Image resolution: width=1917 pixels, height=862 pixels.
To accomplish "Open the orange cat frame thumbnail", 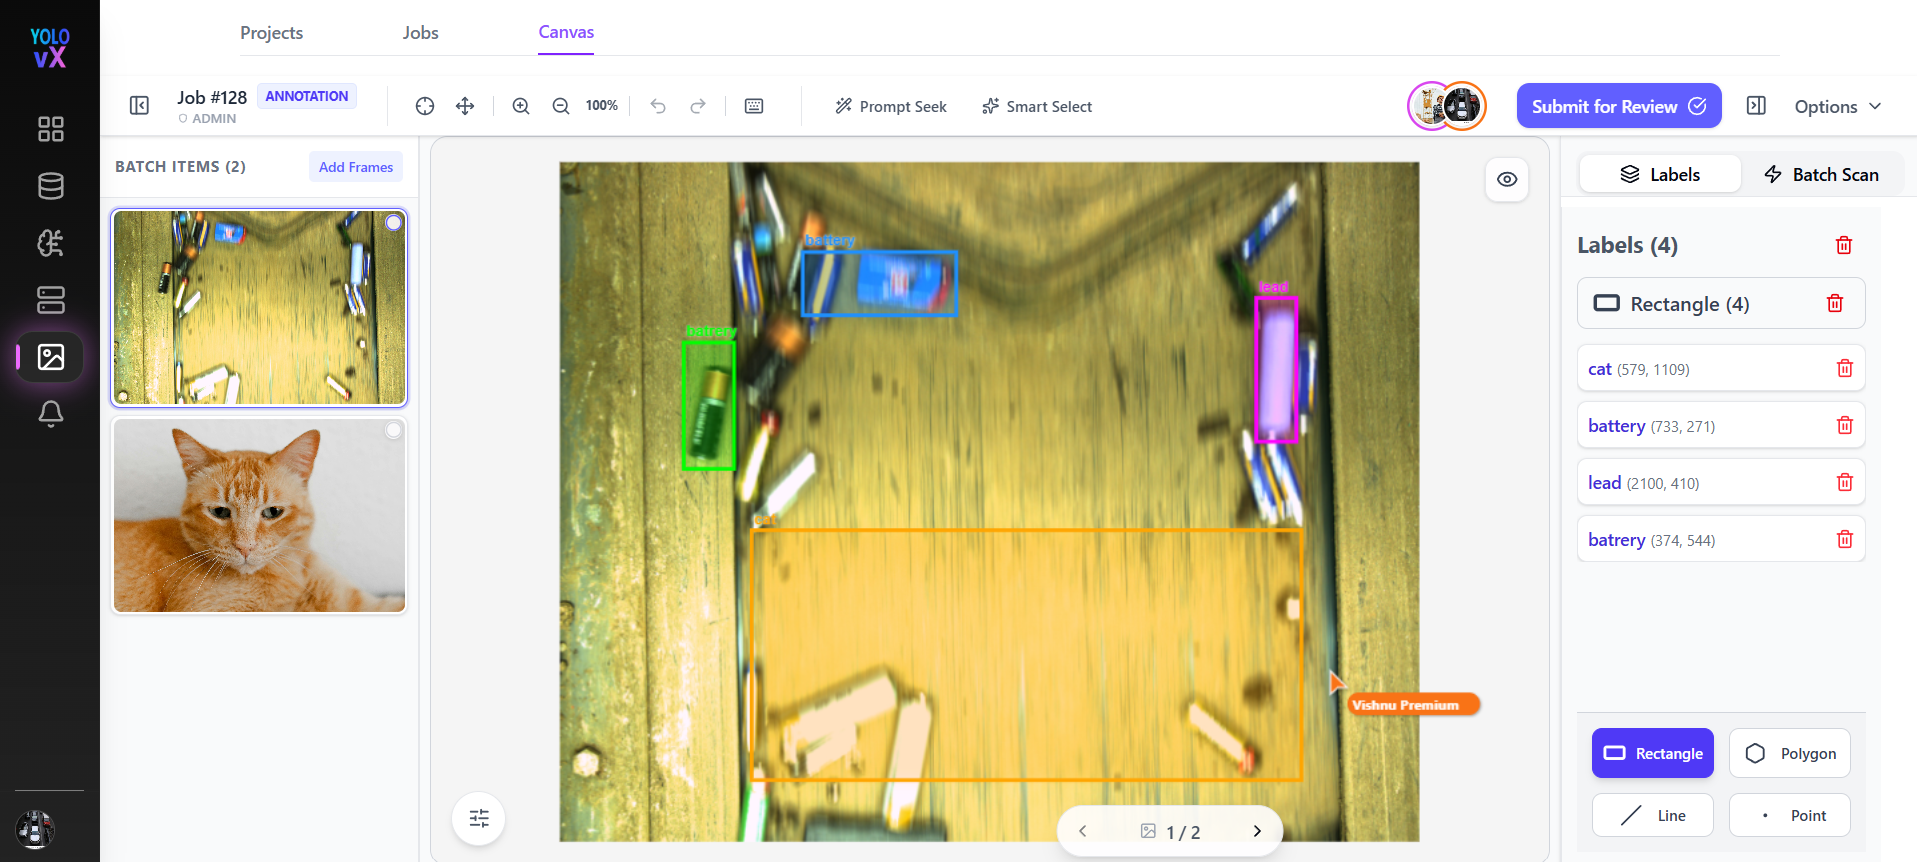I will pos(259,515).
